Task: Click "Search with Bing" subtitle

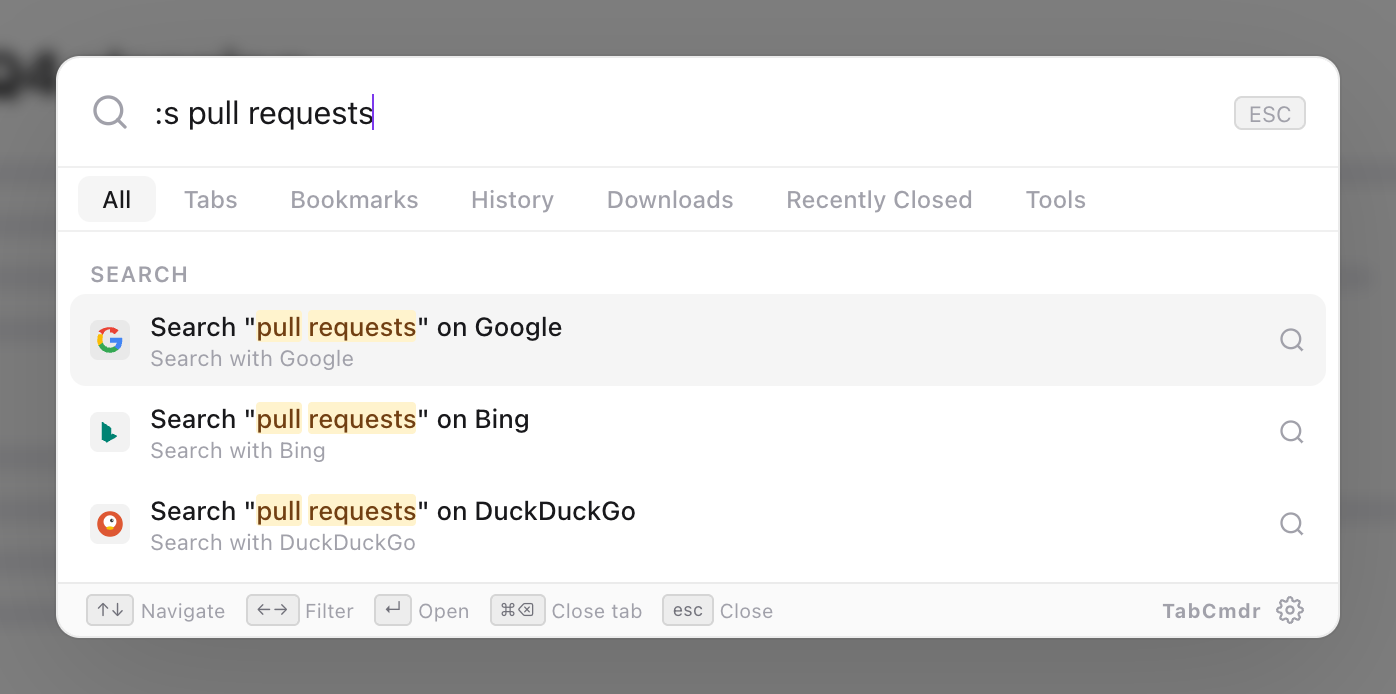Action: (x=238, y=451)
